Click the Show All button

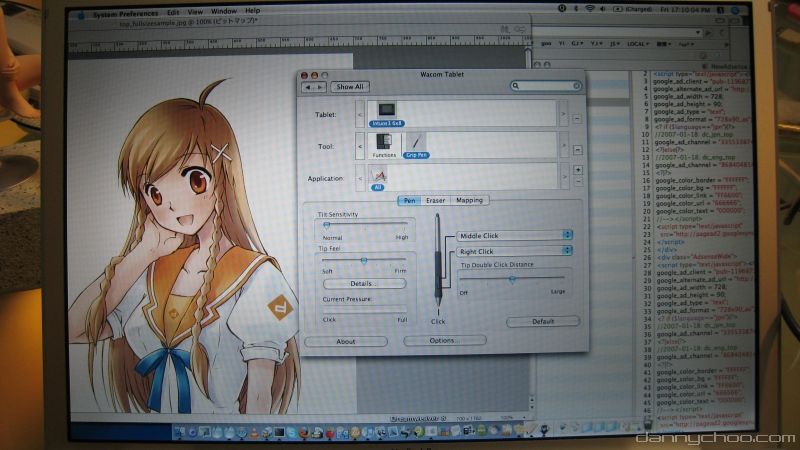(x=350, y=87)
